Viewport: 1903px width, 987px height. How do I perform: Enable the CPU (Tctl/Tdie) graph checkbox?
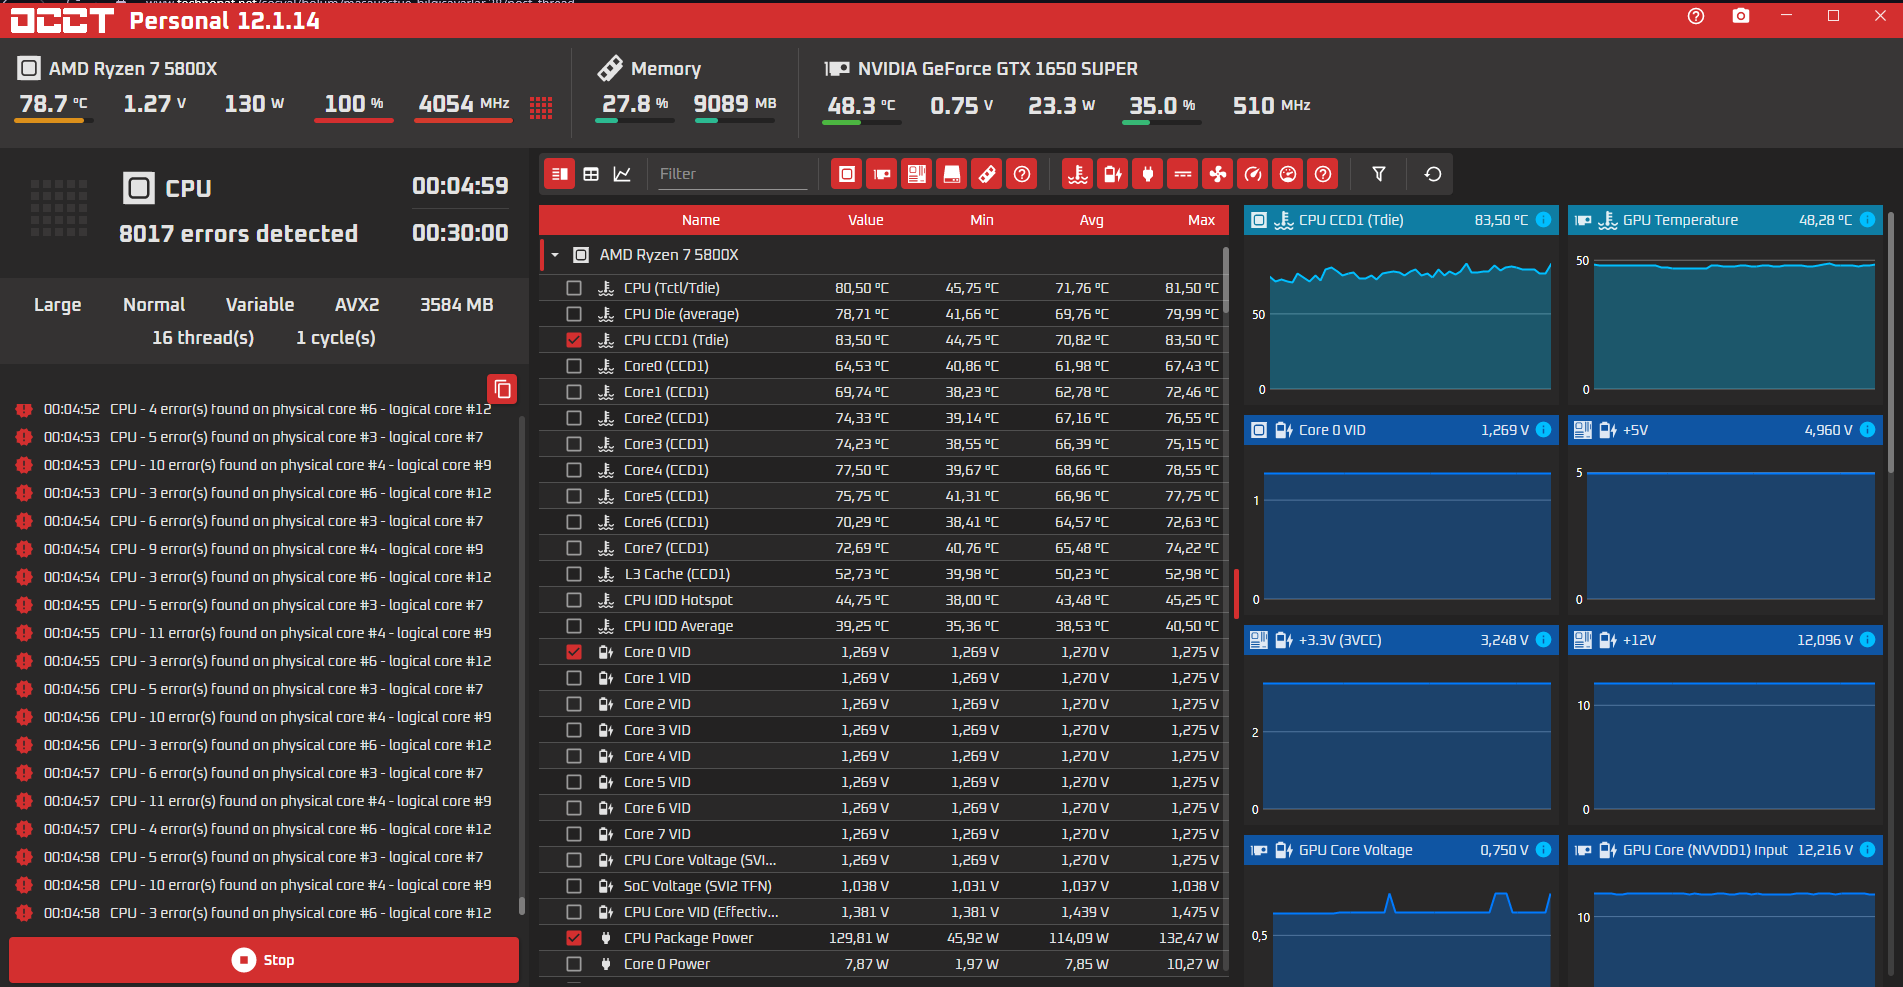pyautogui.click(x=574, y=288)
